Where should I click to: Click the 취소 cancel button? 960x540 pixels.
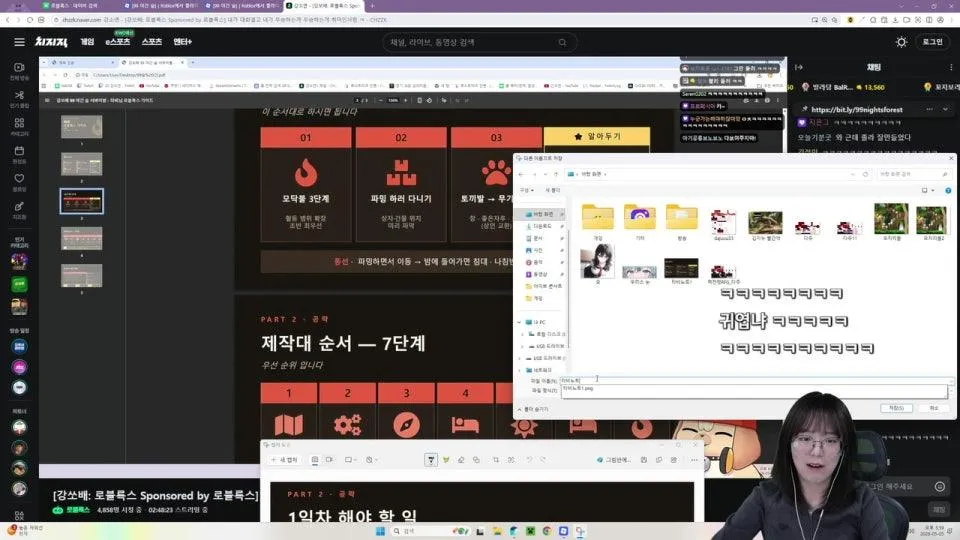[934, 408]
